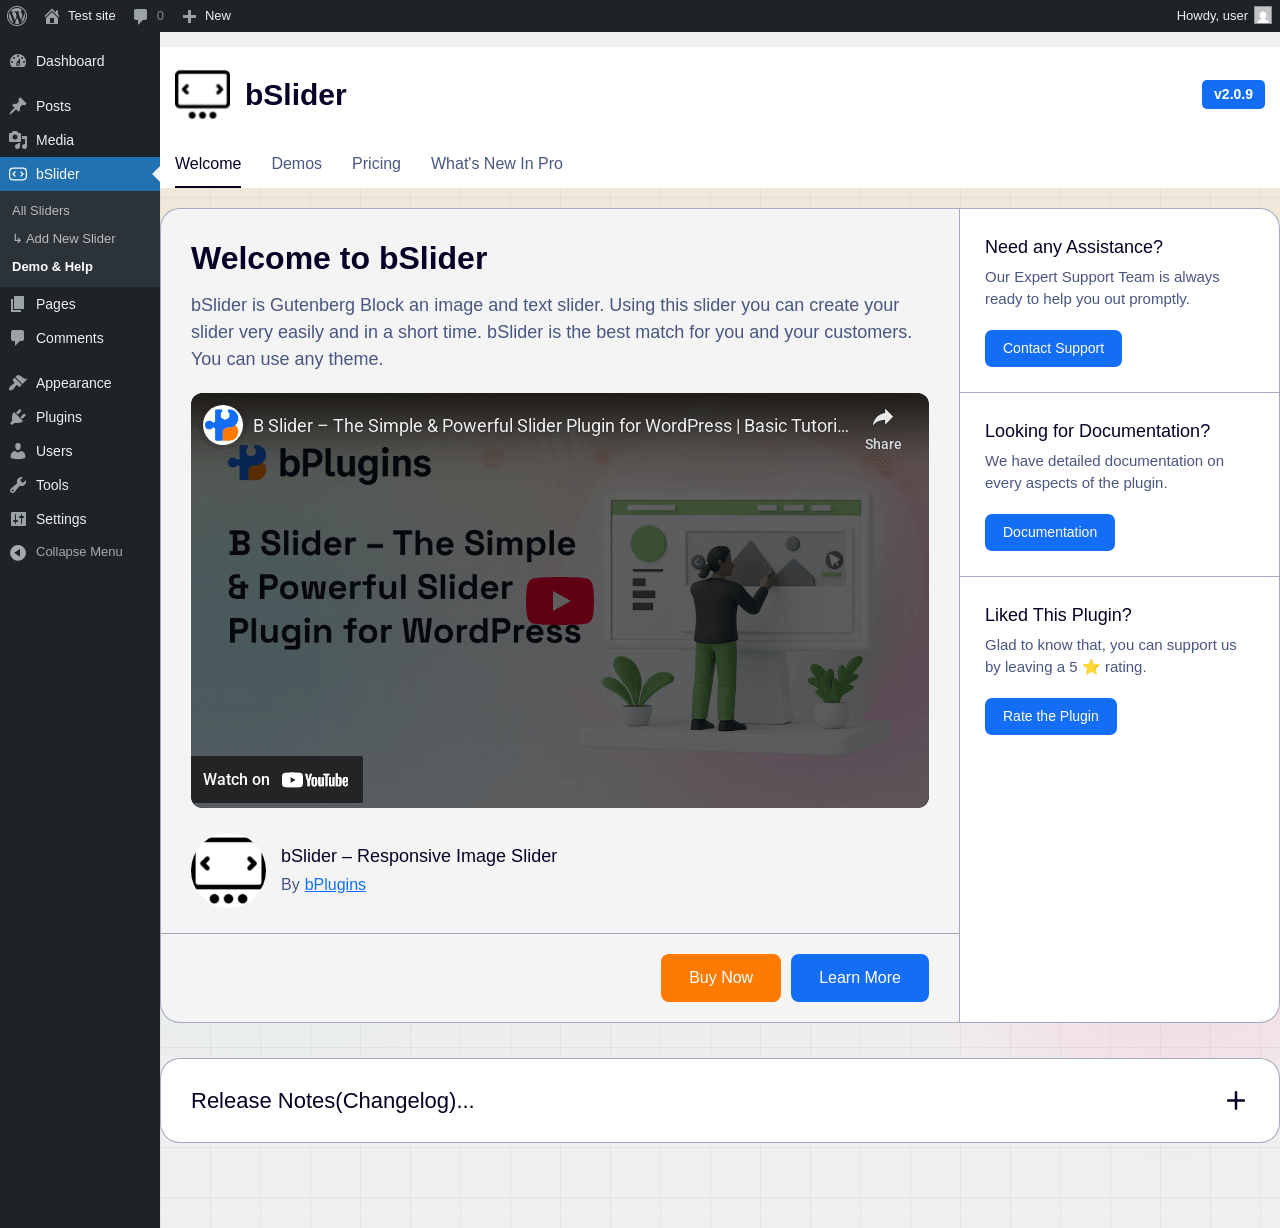Screen dimensions: 1280x1228
Task: Expand Release Notes with the plus icon
Action: tap(1236, 1101)
